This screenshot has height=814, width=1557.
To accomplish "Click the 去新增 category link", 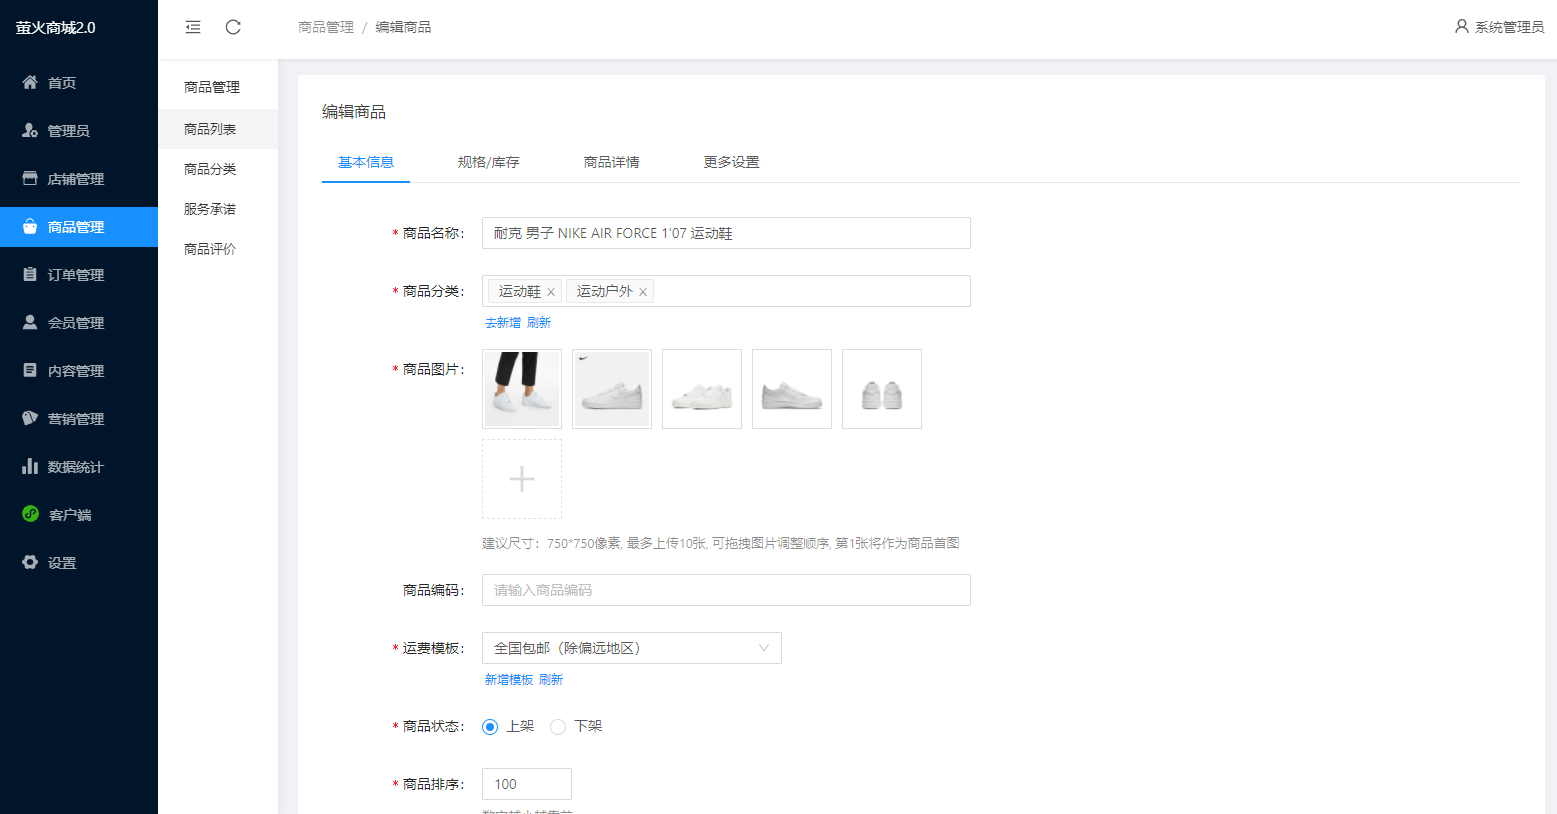I will click(502, 323).
